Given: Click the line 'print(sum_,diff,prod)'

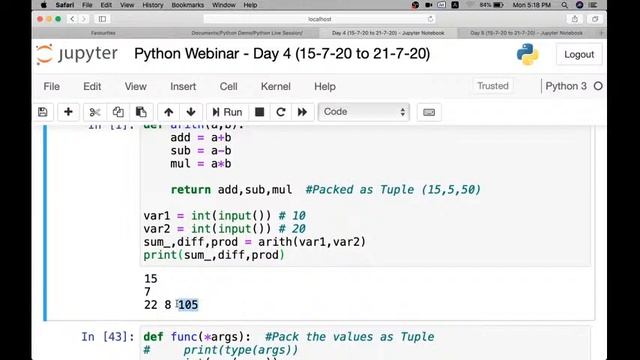Looking at the screenshot, I should (214, 255).
